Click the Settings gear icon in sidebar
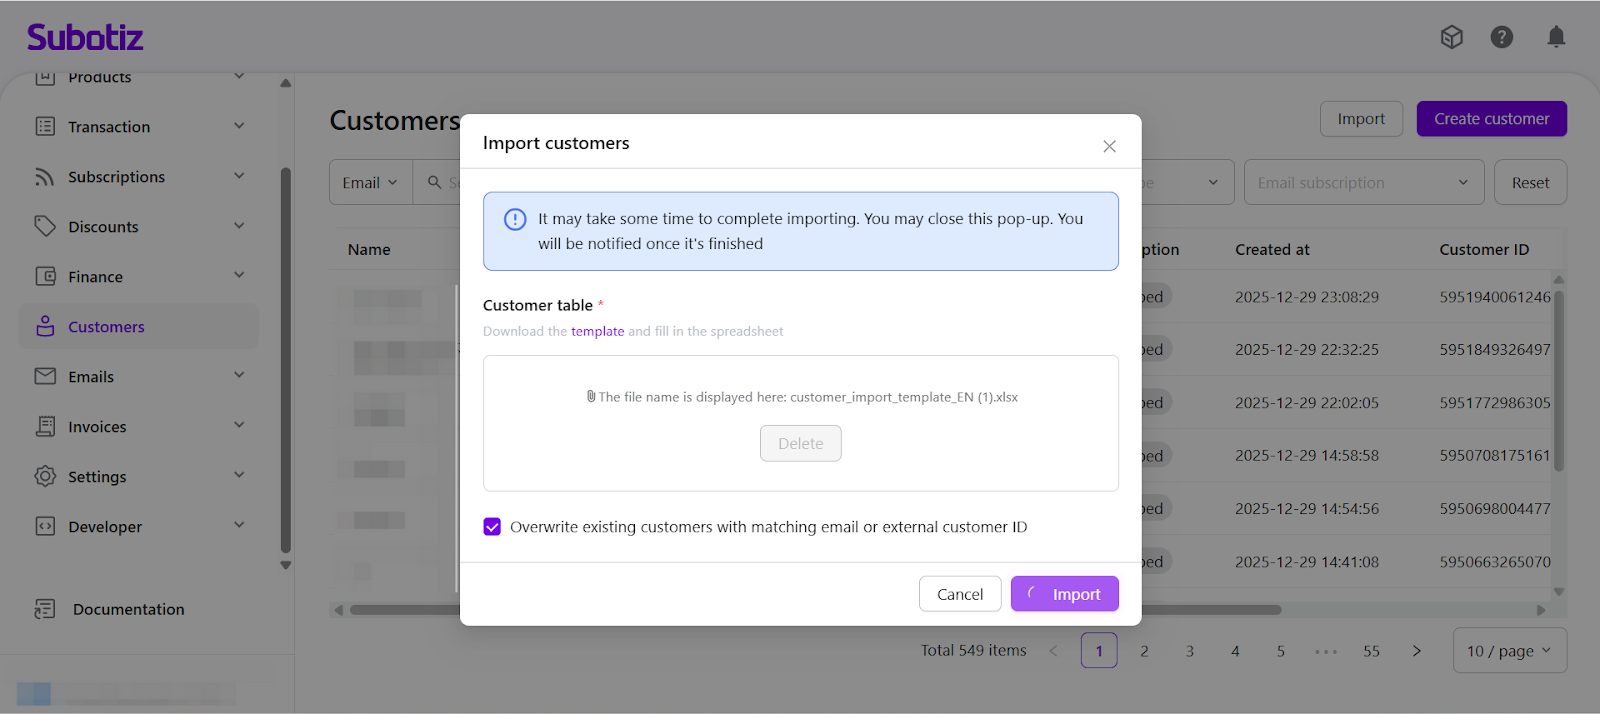Image resolution: width=1600 pixels, height=714 pixels. (45, 476)
